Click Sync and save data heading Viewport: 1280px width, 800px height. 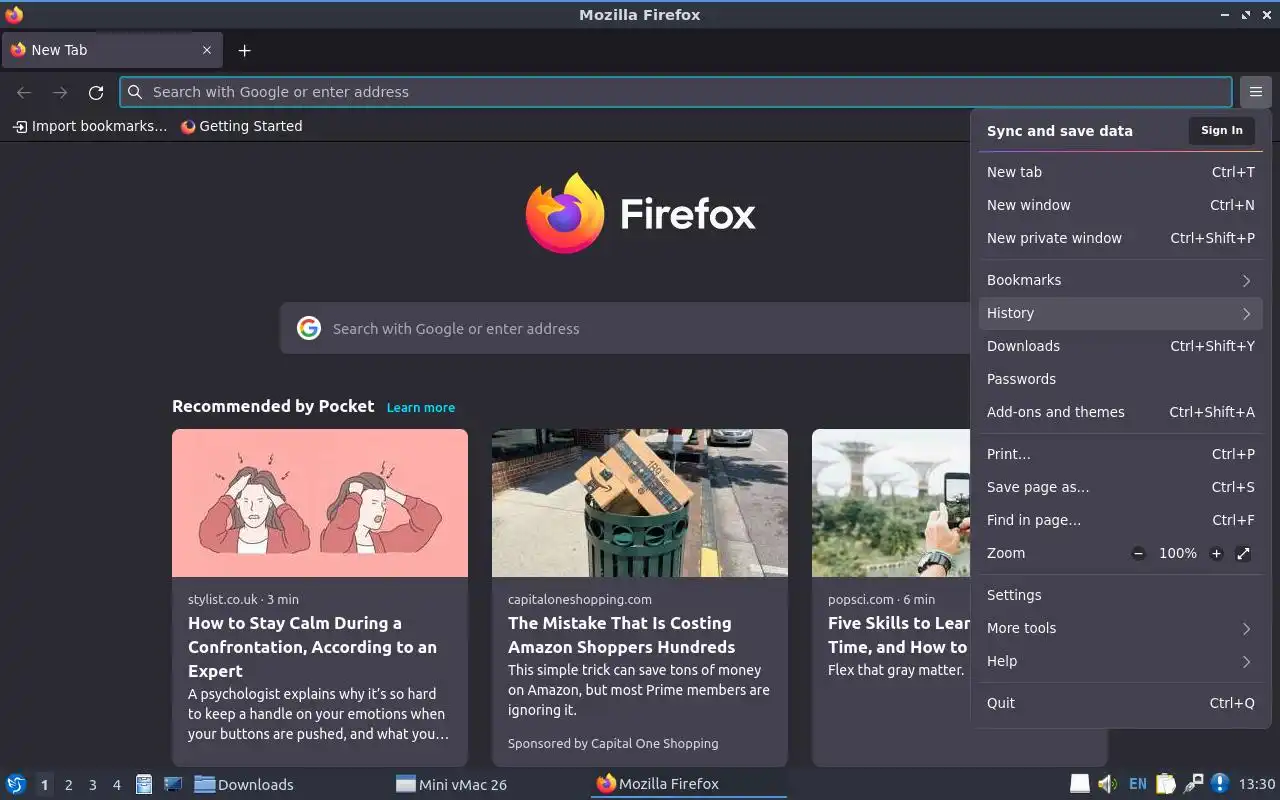(1060, 131)
